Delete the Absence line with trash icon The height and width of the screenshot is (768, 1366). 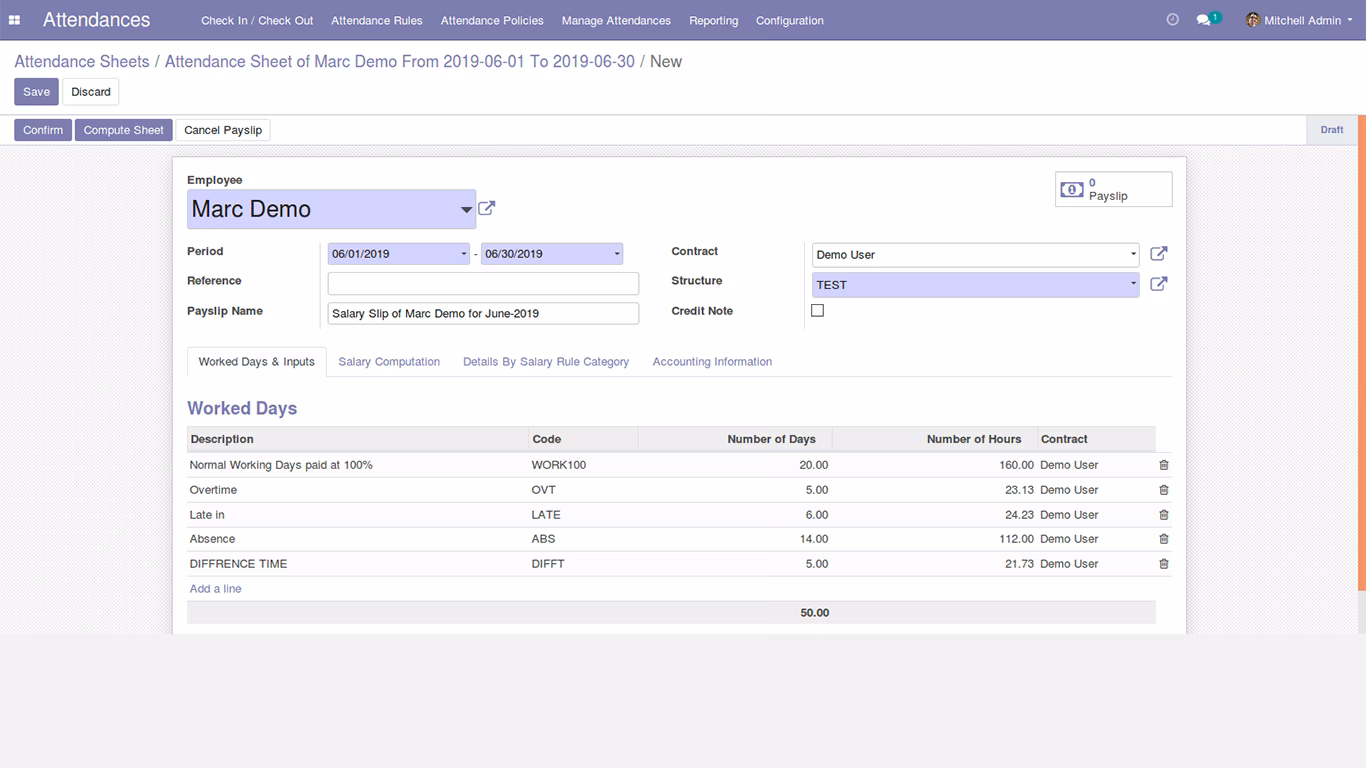point(1164,539)
